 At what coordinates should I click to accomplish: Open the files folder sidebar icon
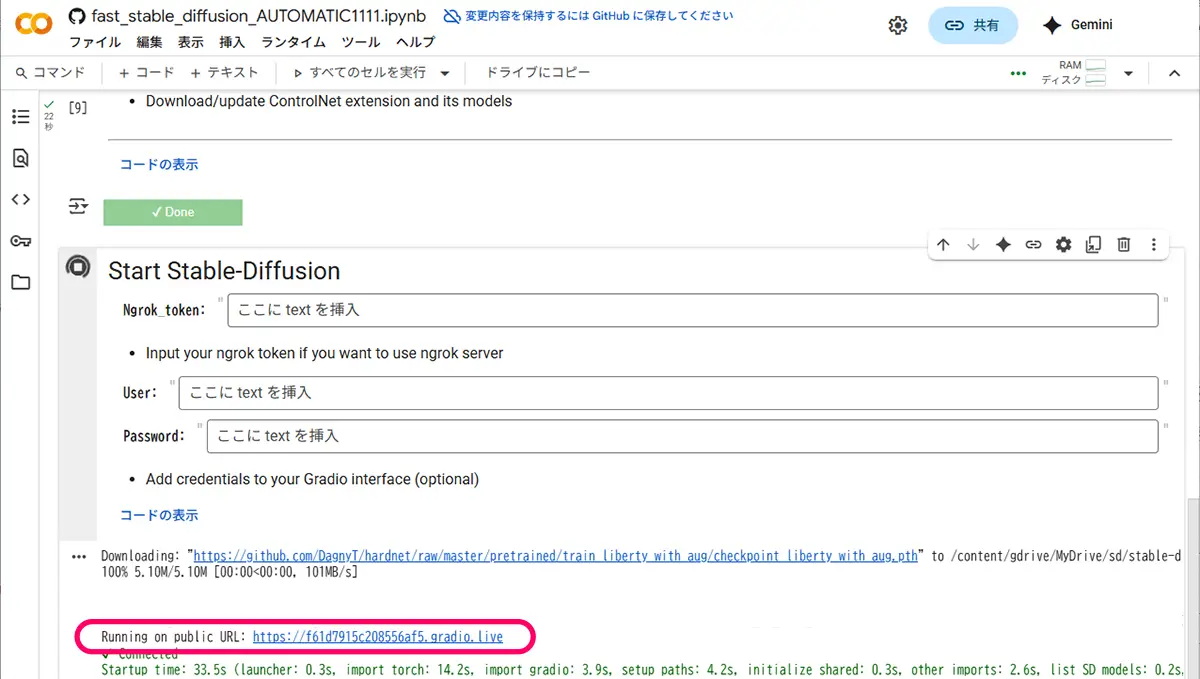coord(21,282)
